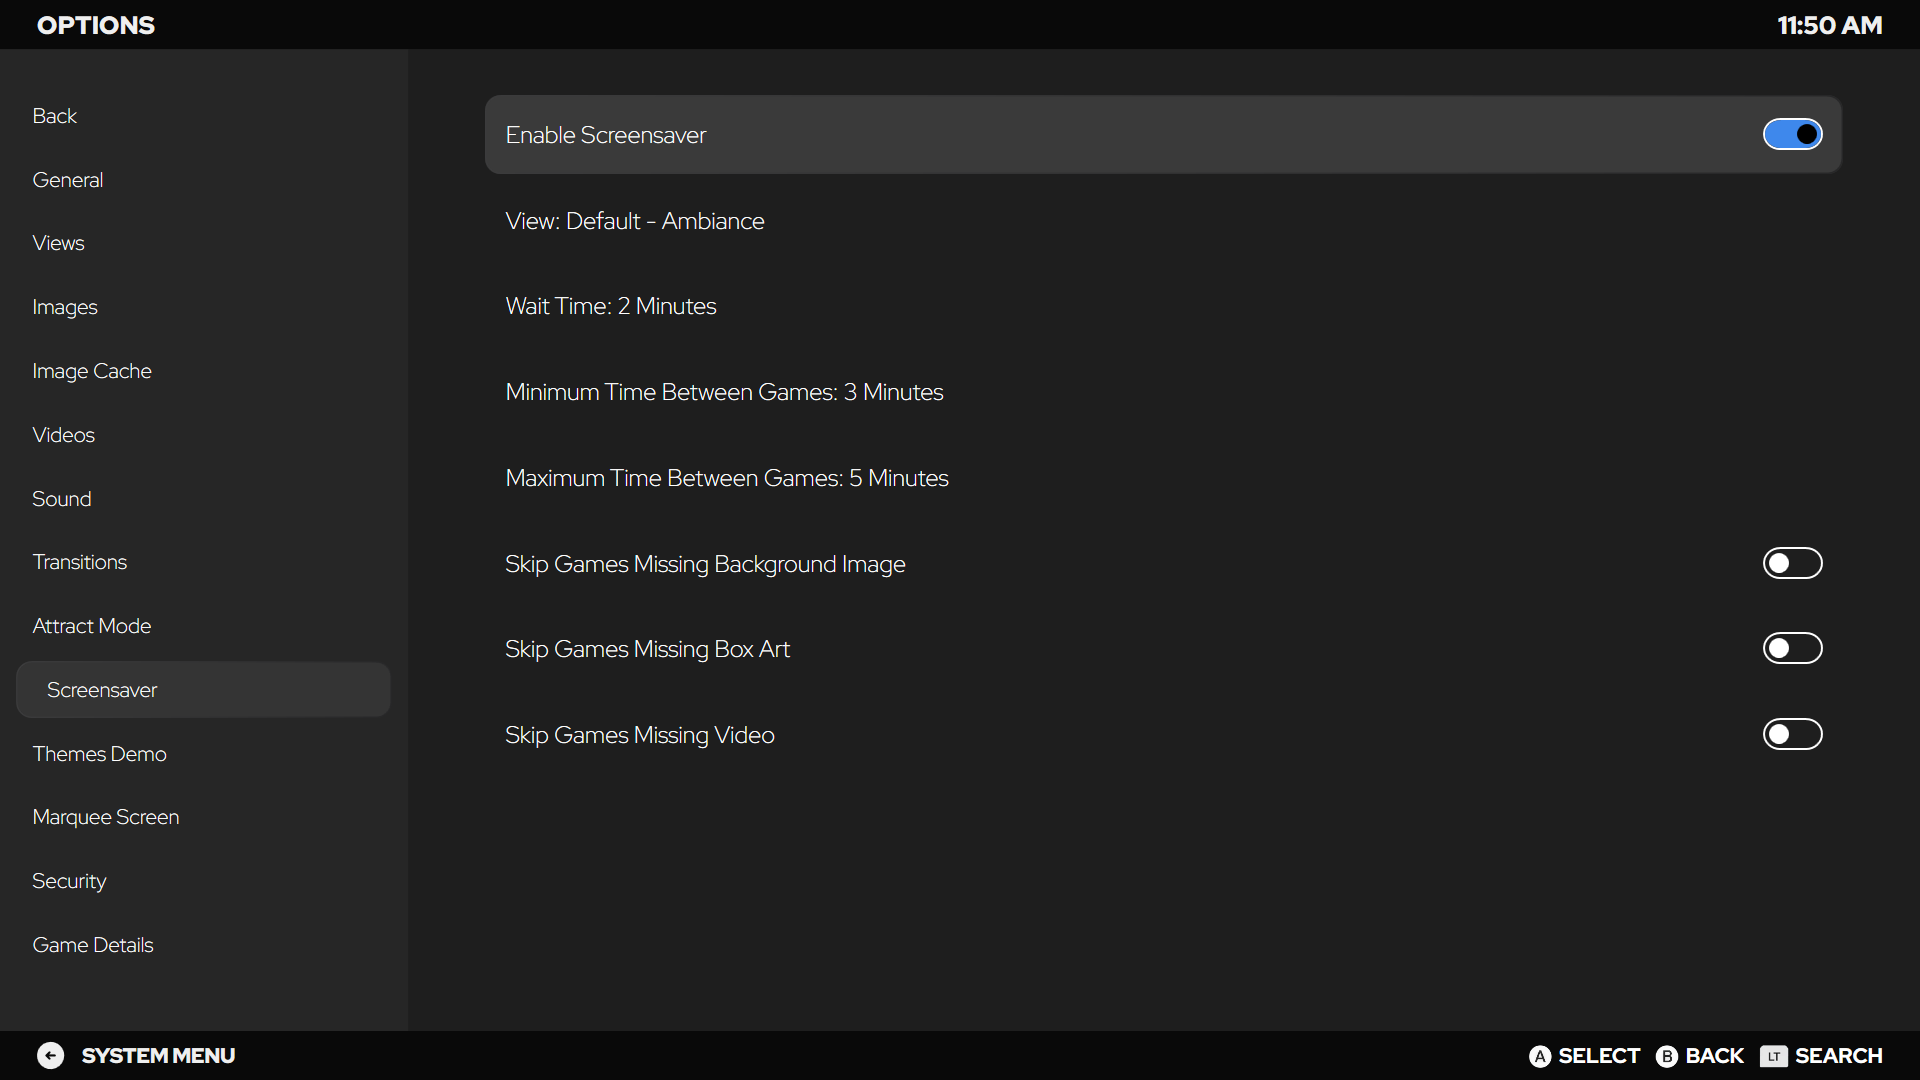Viewport: 1920px width, 1080px height.
Task: Open Themes Demo section
Action: pos(203,754)
